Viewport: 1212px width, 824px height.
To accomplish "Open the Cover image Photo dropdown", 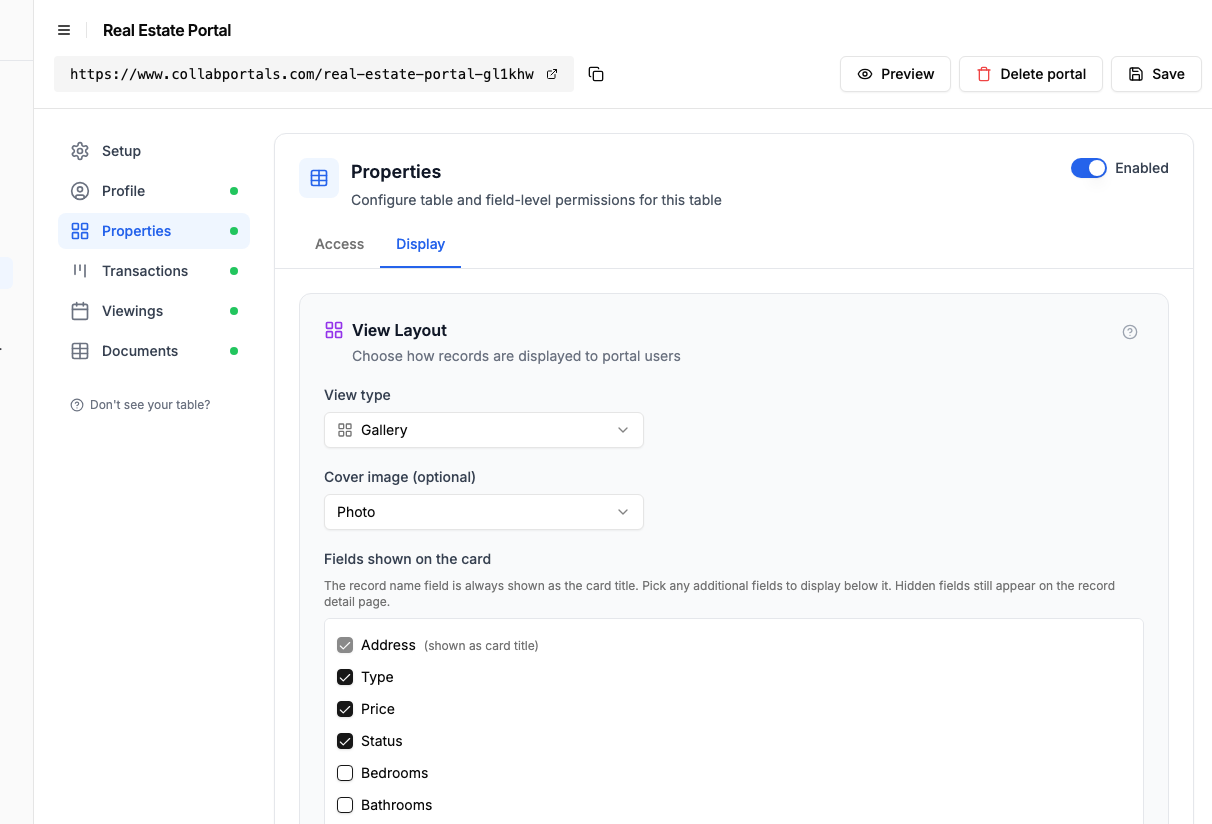I will tap(484, 512).
